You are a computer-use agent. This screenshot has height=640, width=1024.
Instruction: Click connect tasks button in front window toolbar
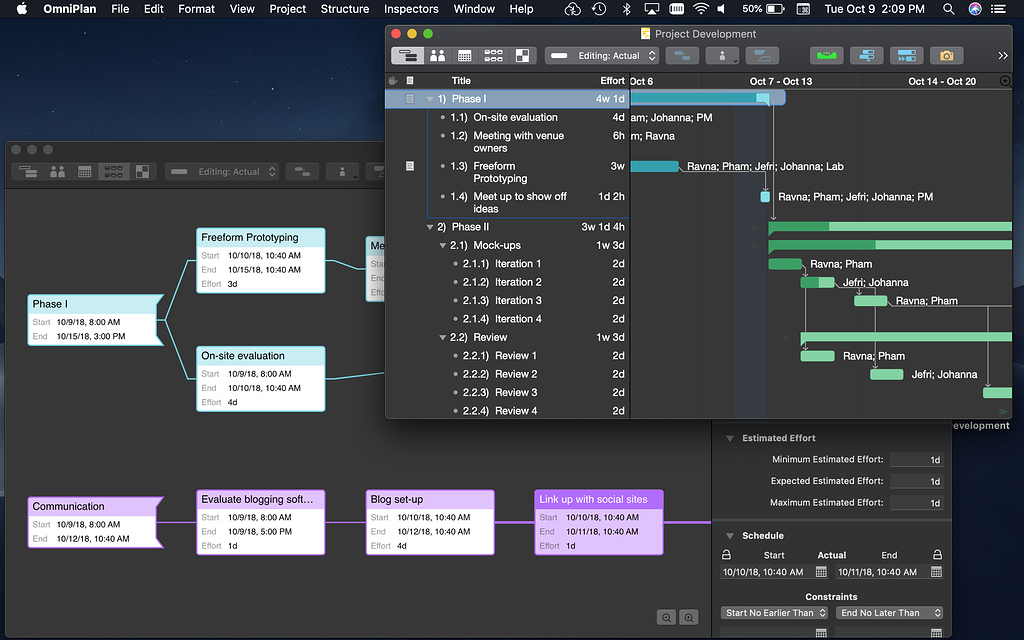click(x=682, y=56)
